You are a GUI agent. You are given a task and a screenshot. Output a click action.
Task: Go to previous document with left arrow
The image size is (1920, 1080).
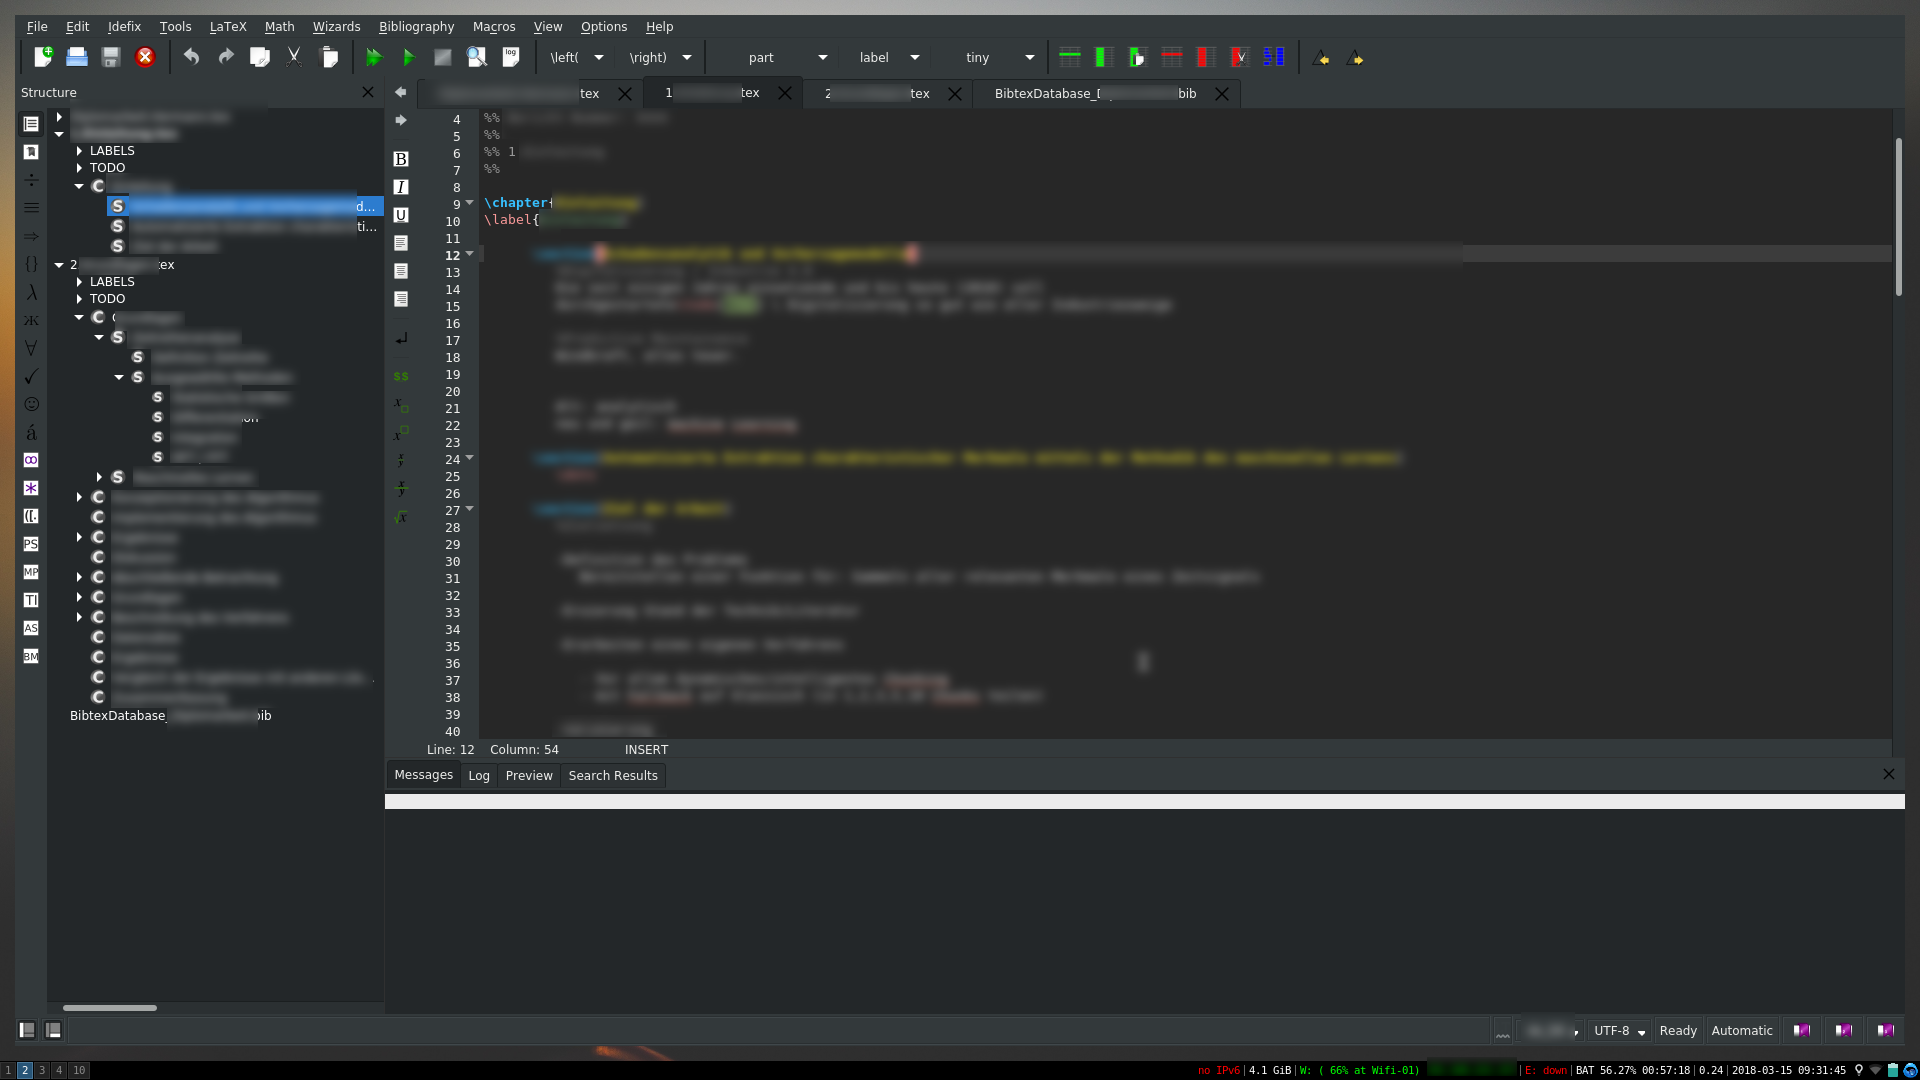tap(401, 92)
